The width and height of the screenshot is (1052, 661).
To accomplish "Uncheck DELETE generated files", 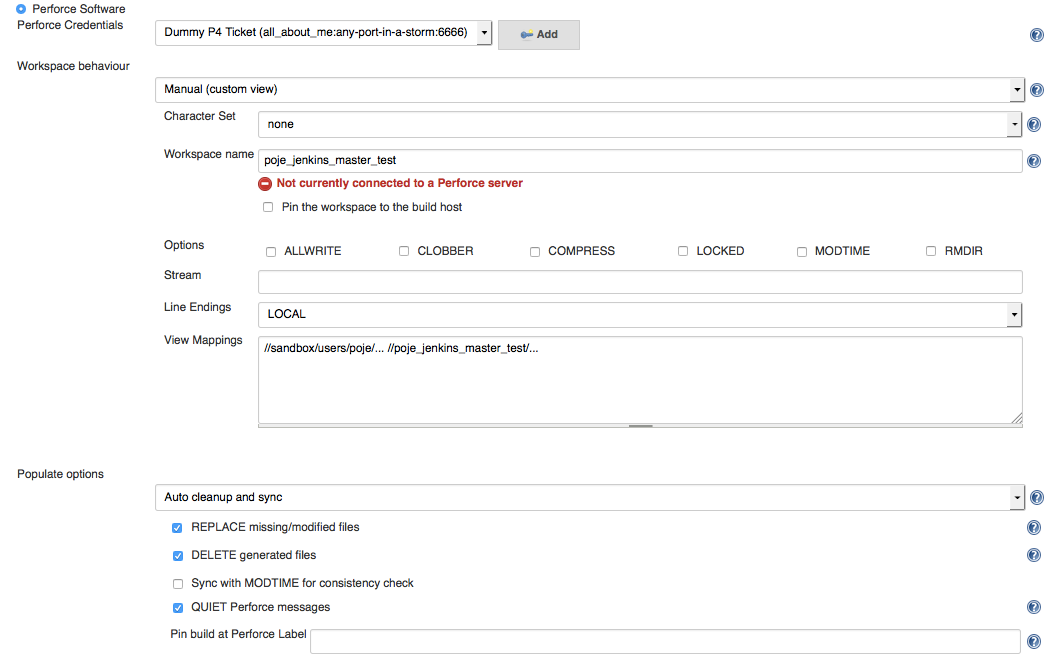I will [x=178, y=556].
